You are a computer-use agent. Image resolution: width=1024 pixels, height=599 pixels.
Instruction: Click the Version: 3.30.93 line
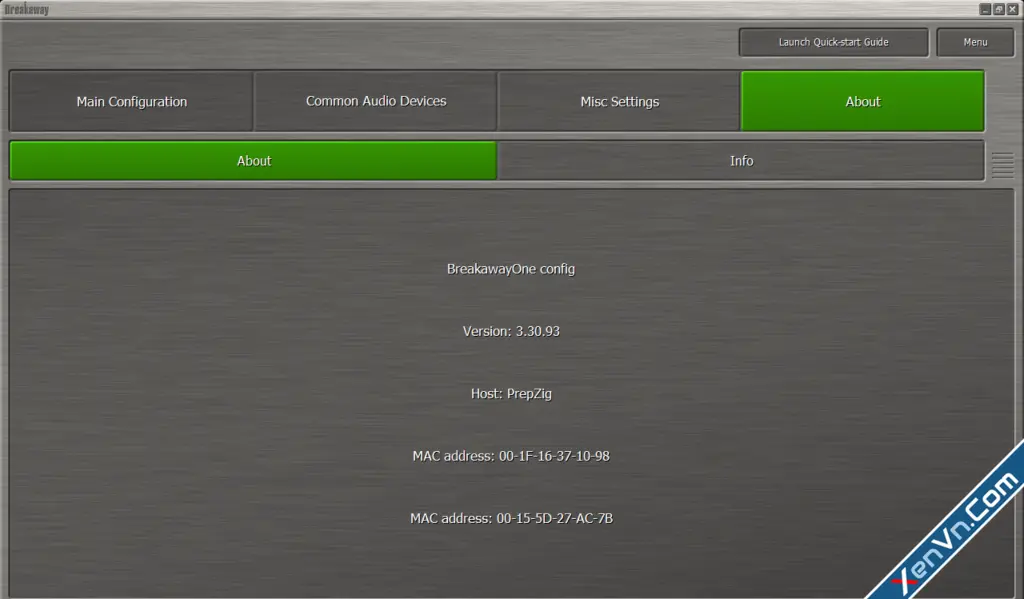coord(511,331)
